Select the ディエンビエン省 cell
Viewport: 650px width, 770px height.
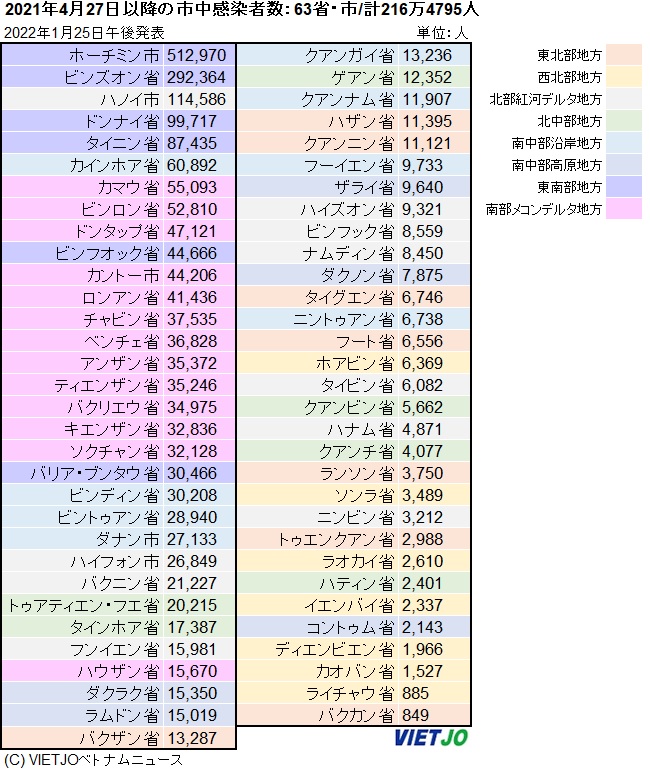tap(318, 650)
